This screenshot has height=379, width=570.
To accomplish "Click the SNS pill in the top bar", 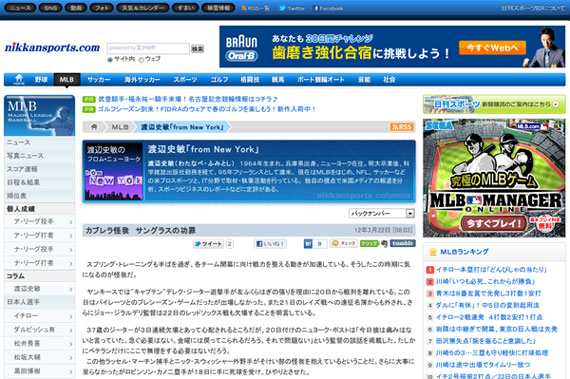I will pyautogui.click(x=50, y=8).
